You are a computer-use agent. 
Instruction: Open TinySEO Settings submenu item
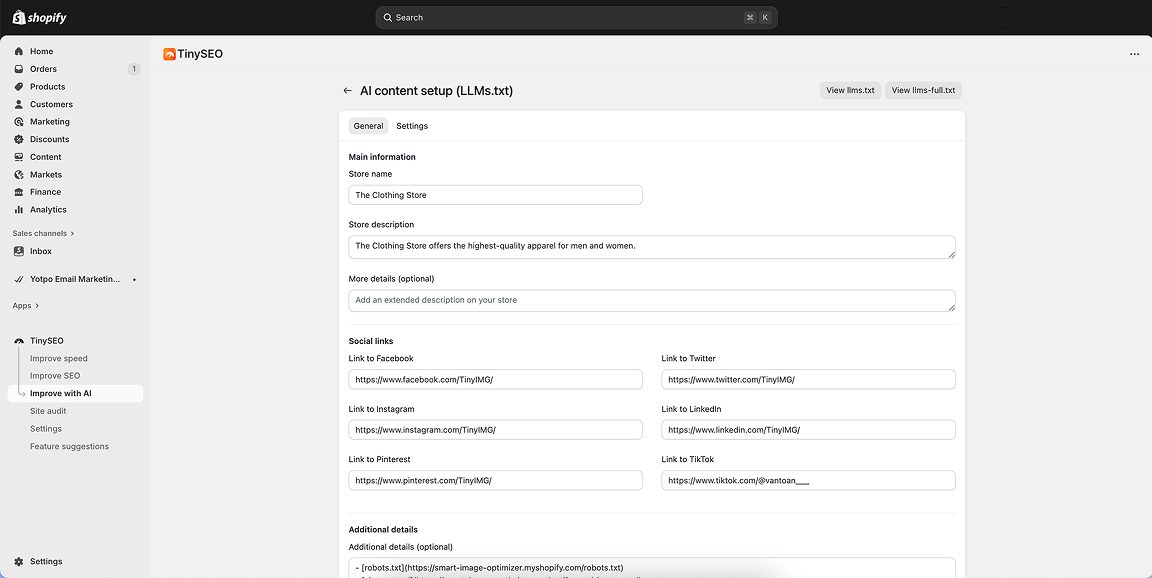(x=46, y=429)
